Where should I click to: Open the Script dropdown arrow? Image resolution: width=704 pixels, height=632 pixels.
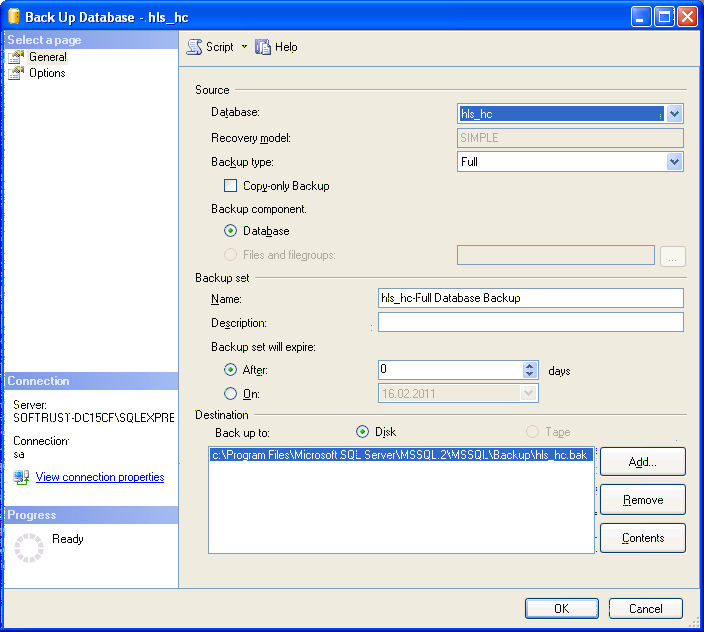pyautogui.click(x=244, y=46)
